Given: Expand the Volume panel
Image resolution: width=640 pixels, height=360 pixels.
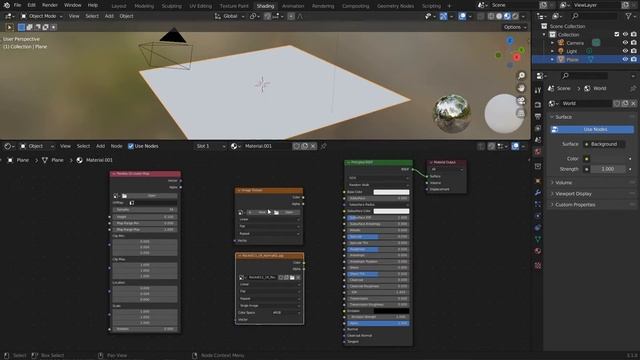Looking at the screenshot, I should 563,182.
